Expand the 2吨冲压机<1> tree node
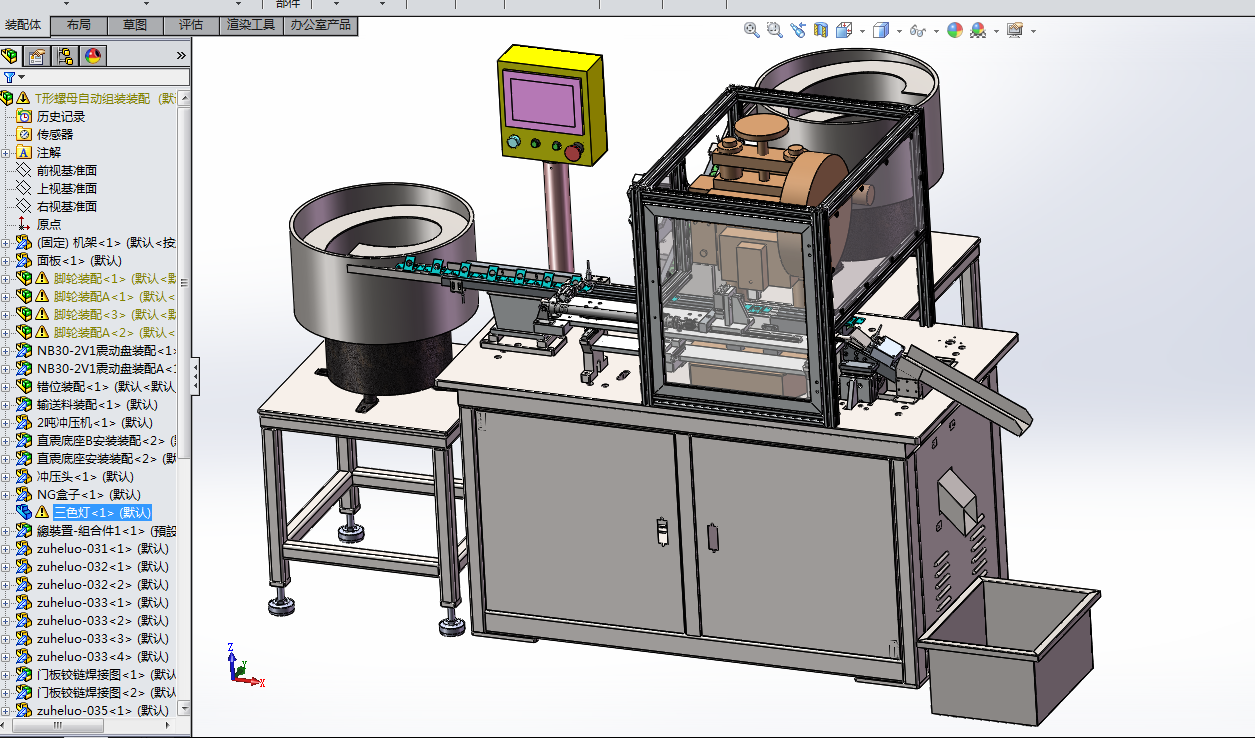The height and width of the screenshot is (738, 1255). pyautogui.click(x=6, y=423)
